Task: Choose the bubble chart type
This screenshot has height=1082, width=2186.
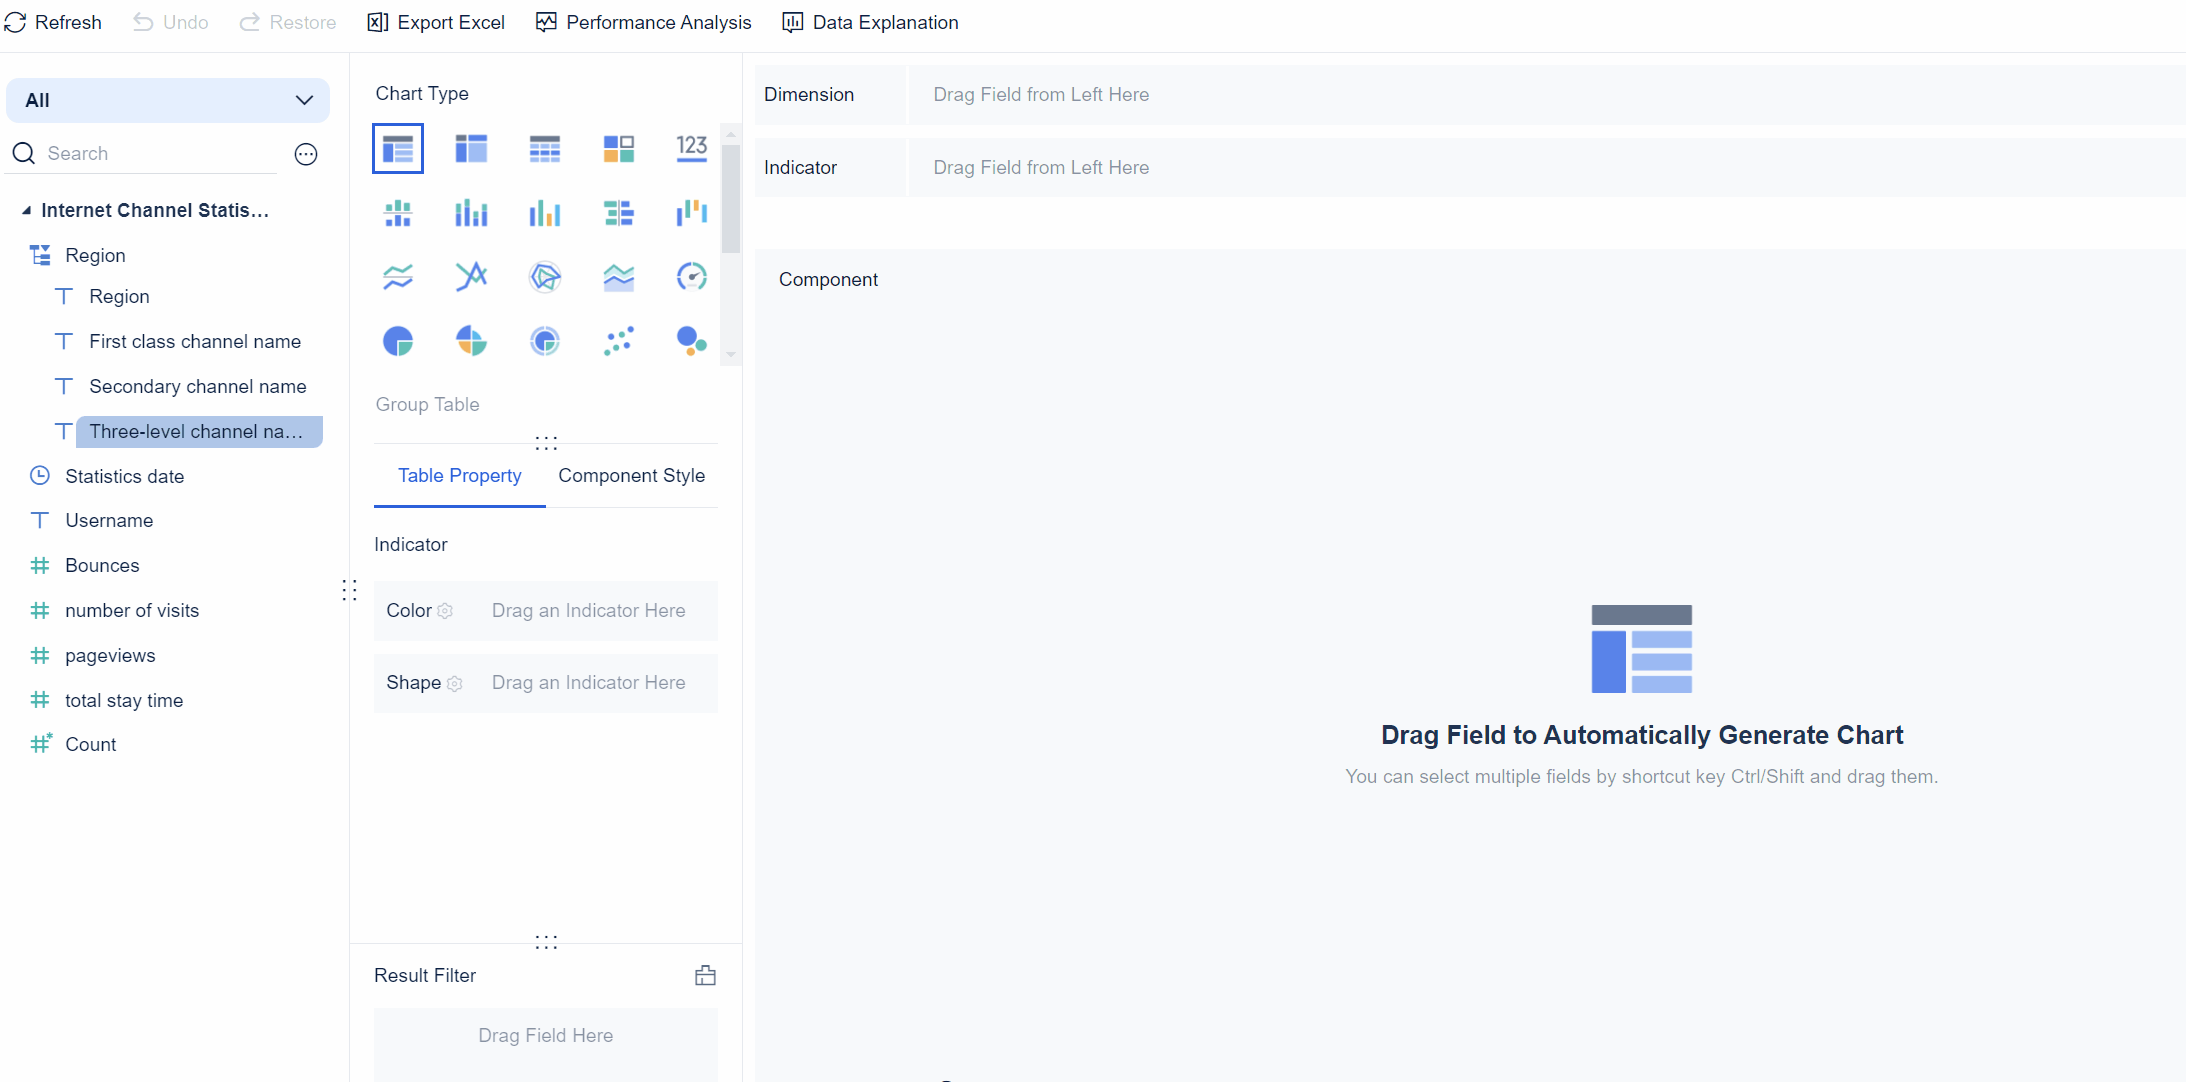Action: click(691, 341)
